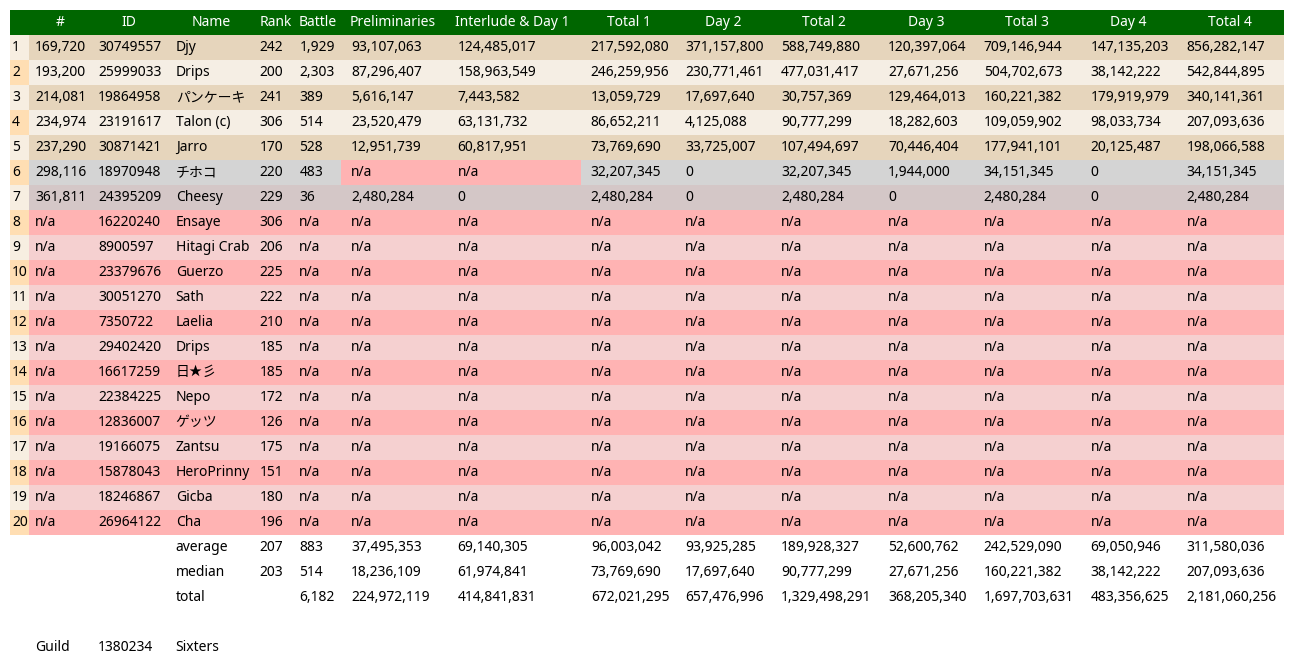Select ID cell 8900597

[126, 246]
